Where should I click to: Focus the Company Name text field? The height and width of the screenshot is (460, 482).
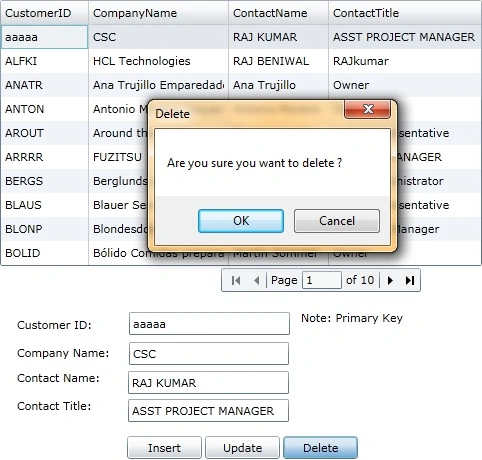pos(209,353)
